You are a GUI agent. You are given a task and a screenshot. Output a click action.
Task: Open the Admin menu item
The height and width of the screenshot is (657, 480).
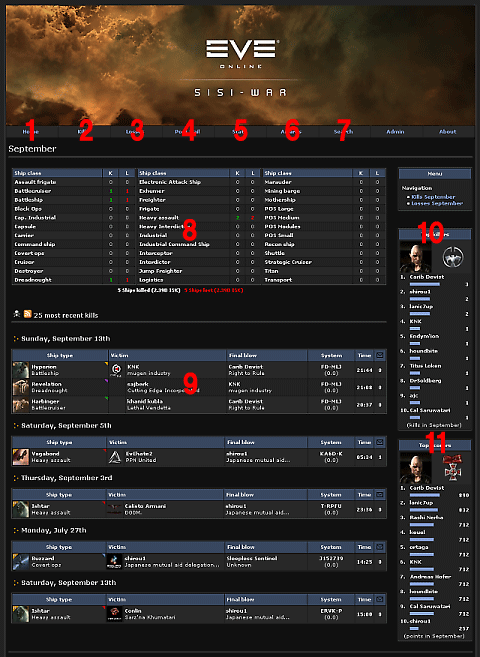395,132
